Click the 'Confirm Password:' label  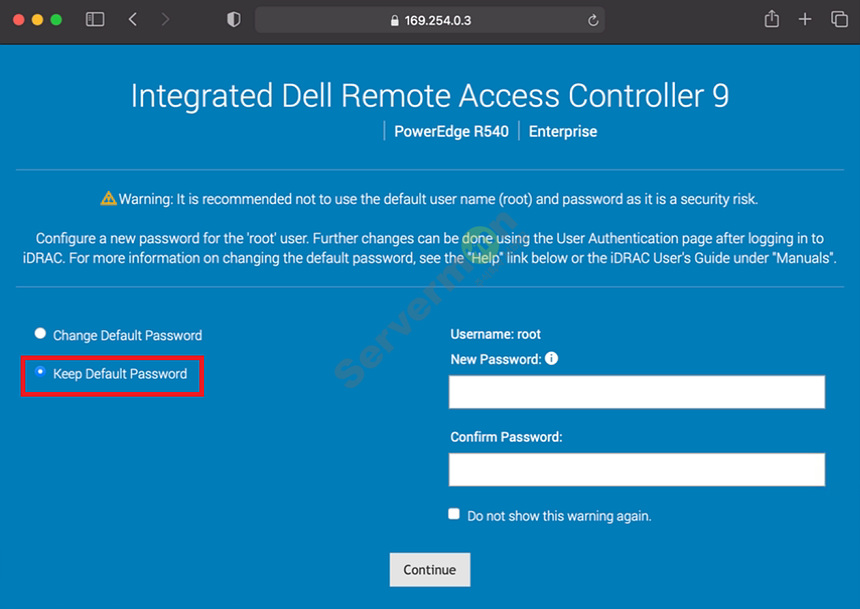(x=506, y=437)
